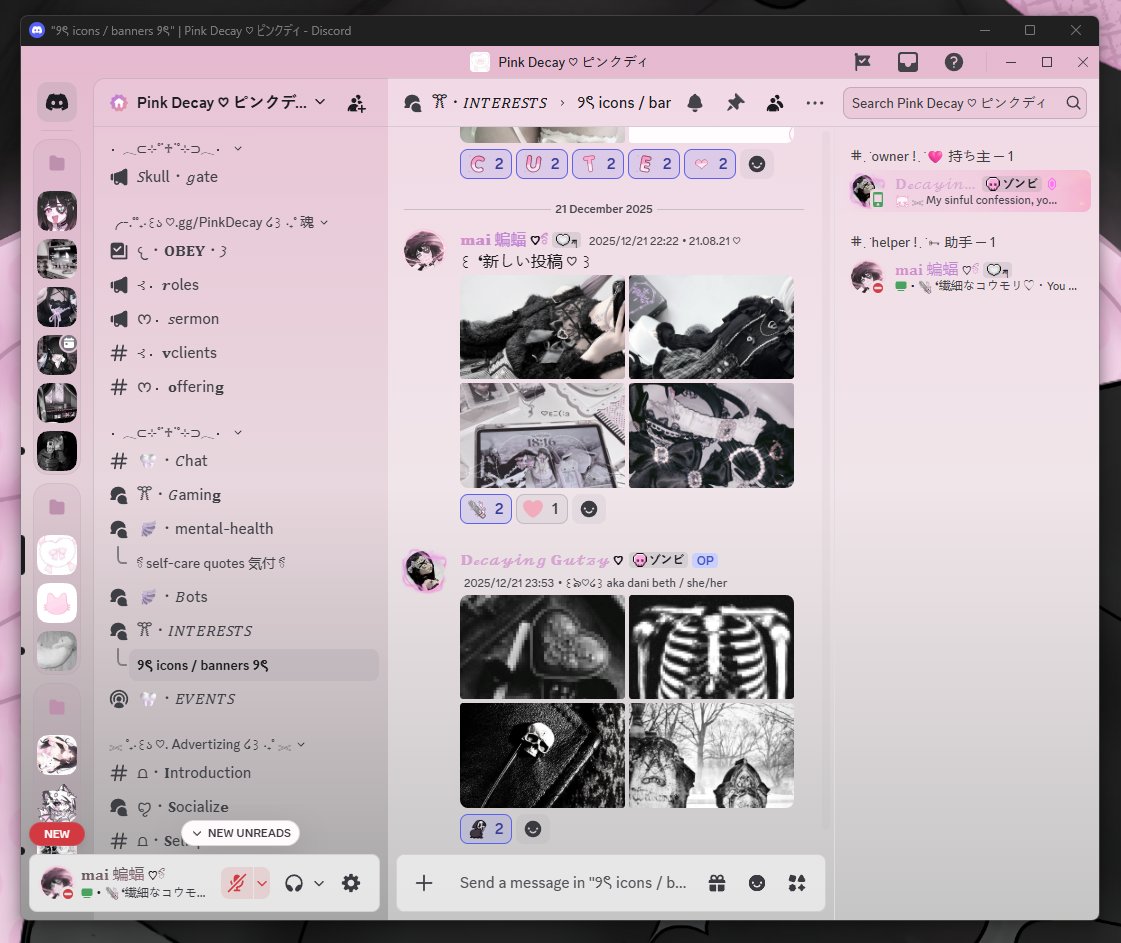Collapse the Advertizing category
The height and width of the screenshot is (943, 1121).
tap(207, 744)
